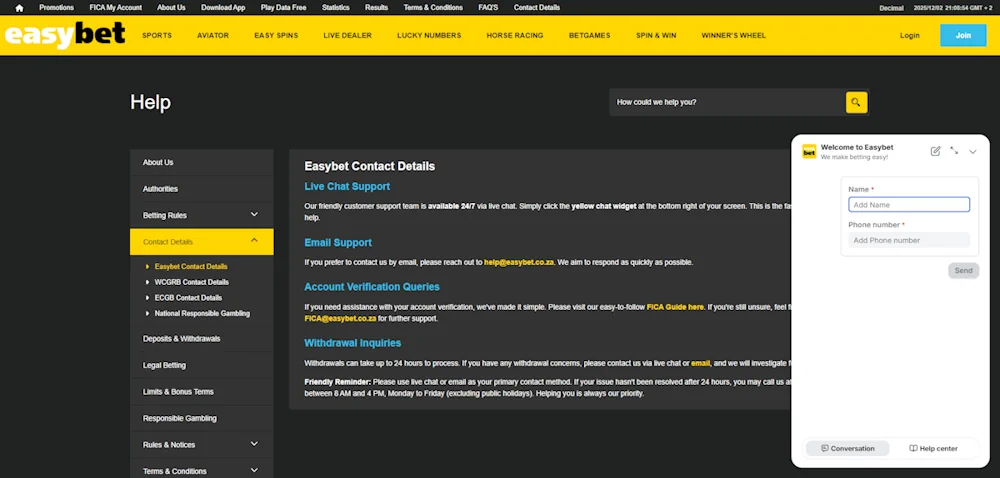Go to the Horse Racing section
The height and width of the screenshot is (478, 1000).
click(515, 36)
